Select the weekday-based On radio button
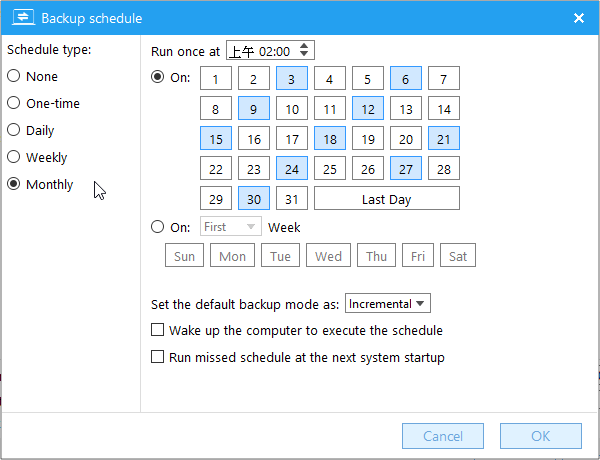The image size is (600, 460). tap(157, 227)
